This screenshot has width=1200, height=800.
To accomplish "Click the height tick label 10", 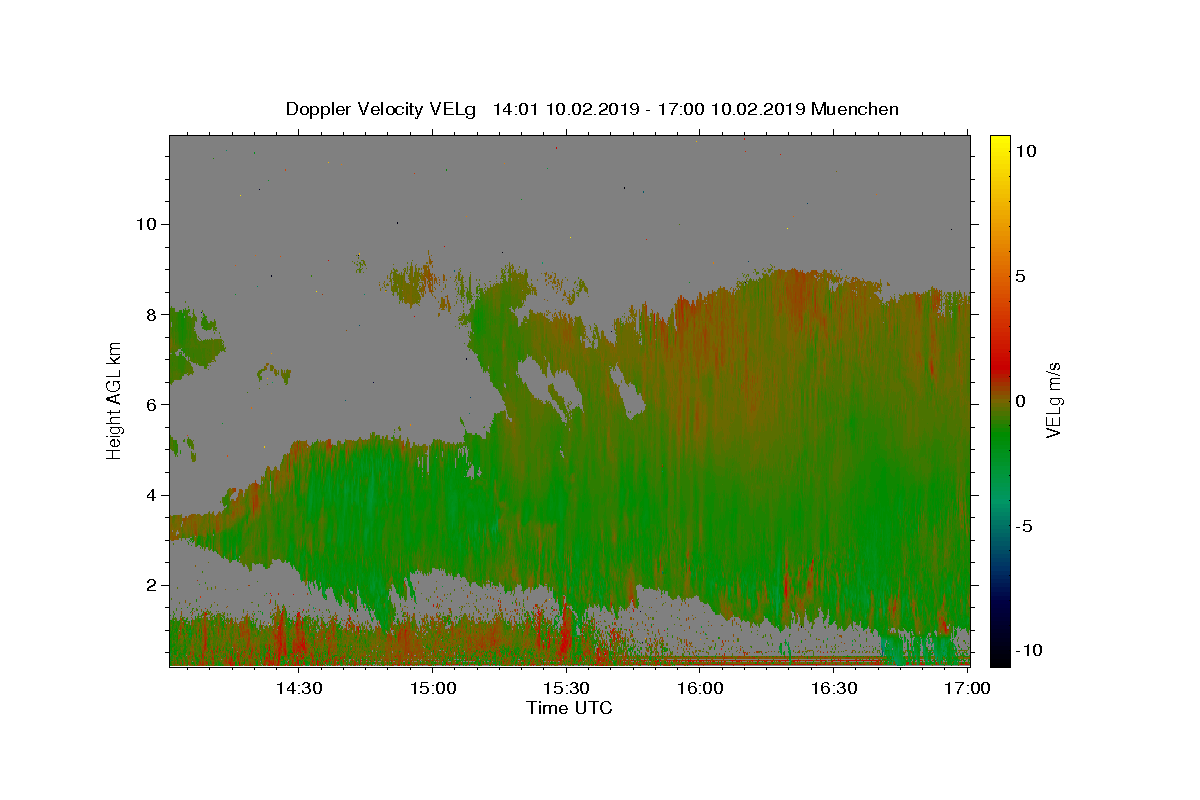I will [x=146, y=224].
